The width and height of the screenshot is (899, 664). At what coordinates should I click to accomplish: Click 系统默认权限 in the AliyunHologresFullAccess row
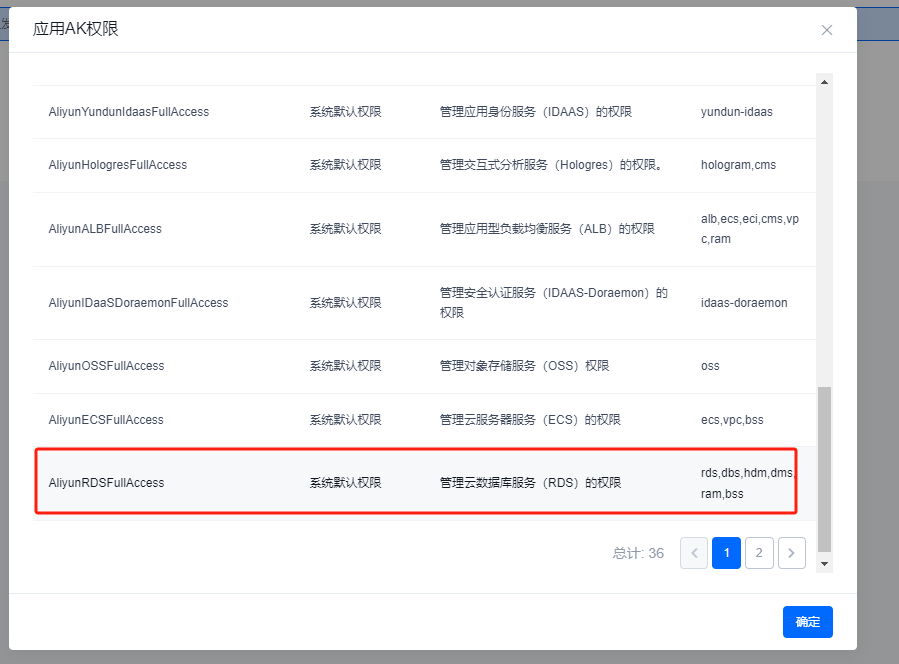coord(345,165)
